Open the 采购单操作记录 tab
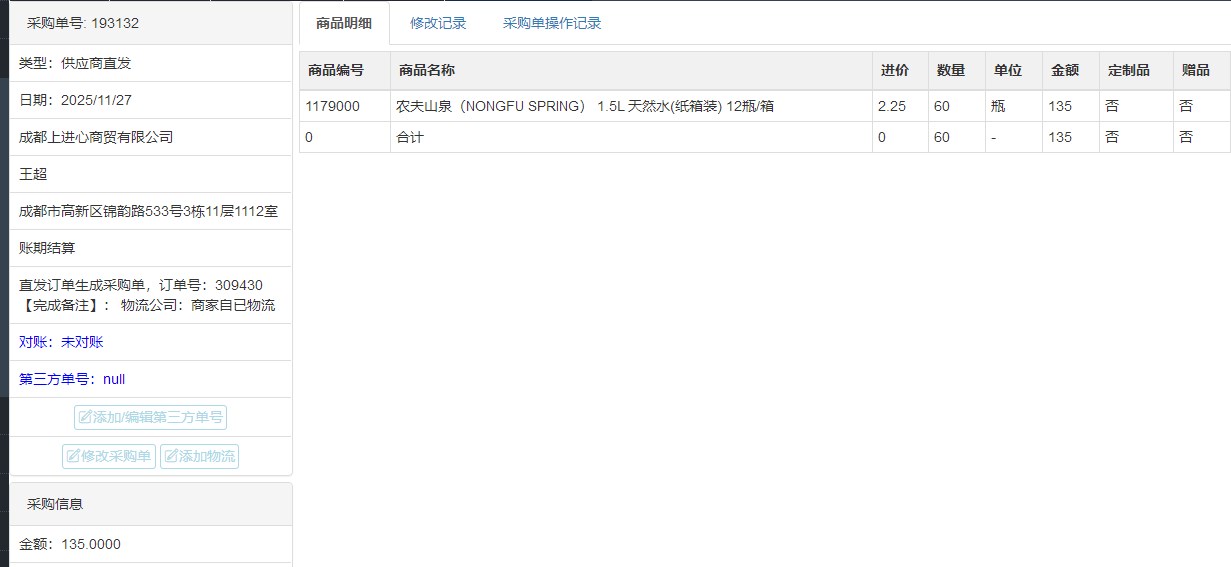The image size is (1231, 567). [x=552, y=23]
